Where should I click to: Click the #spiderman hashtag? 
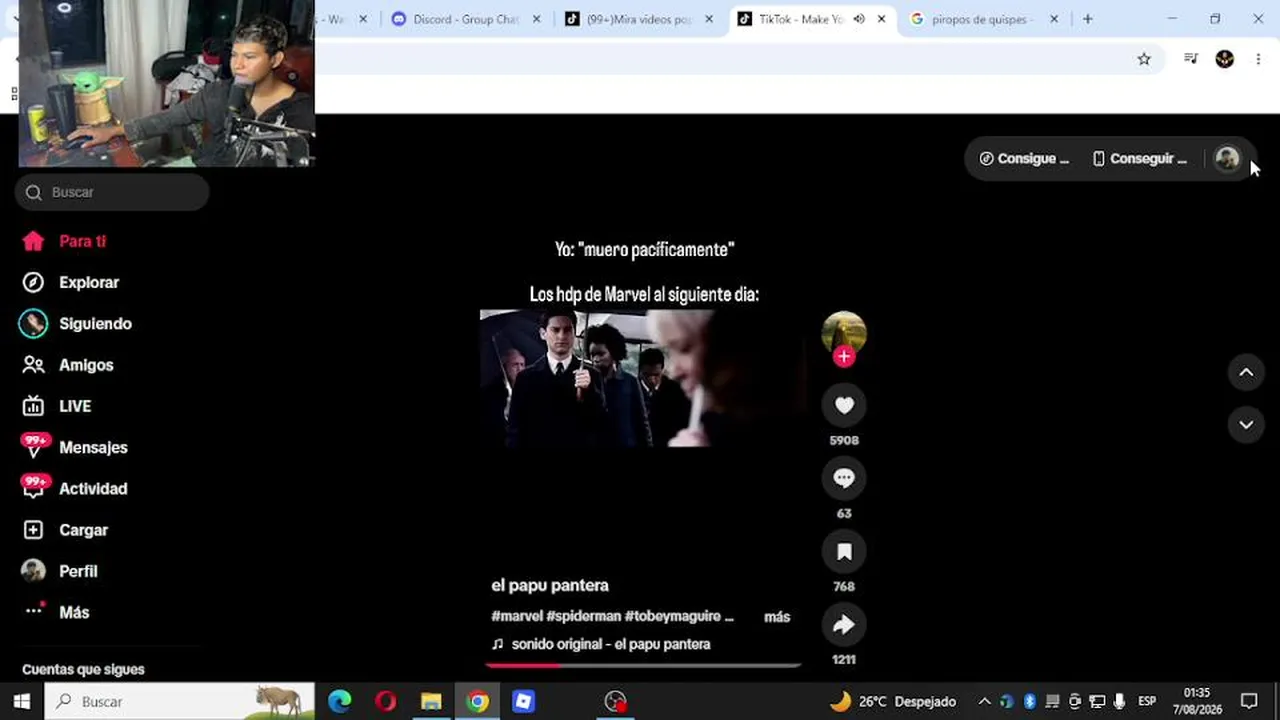(x=583, y=616)
